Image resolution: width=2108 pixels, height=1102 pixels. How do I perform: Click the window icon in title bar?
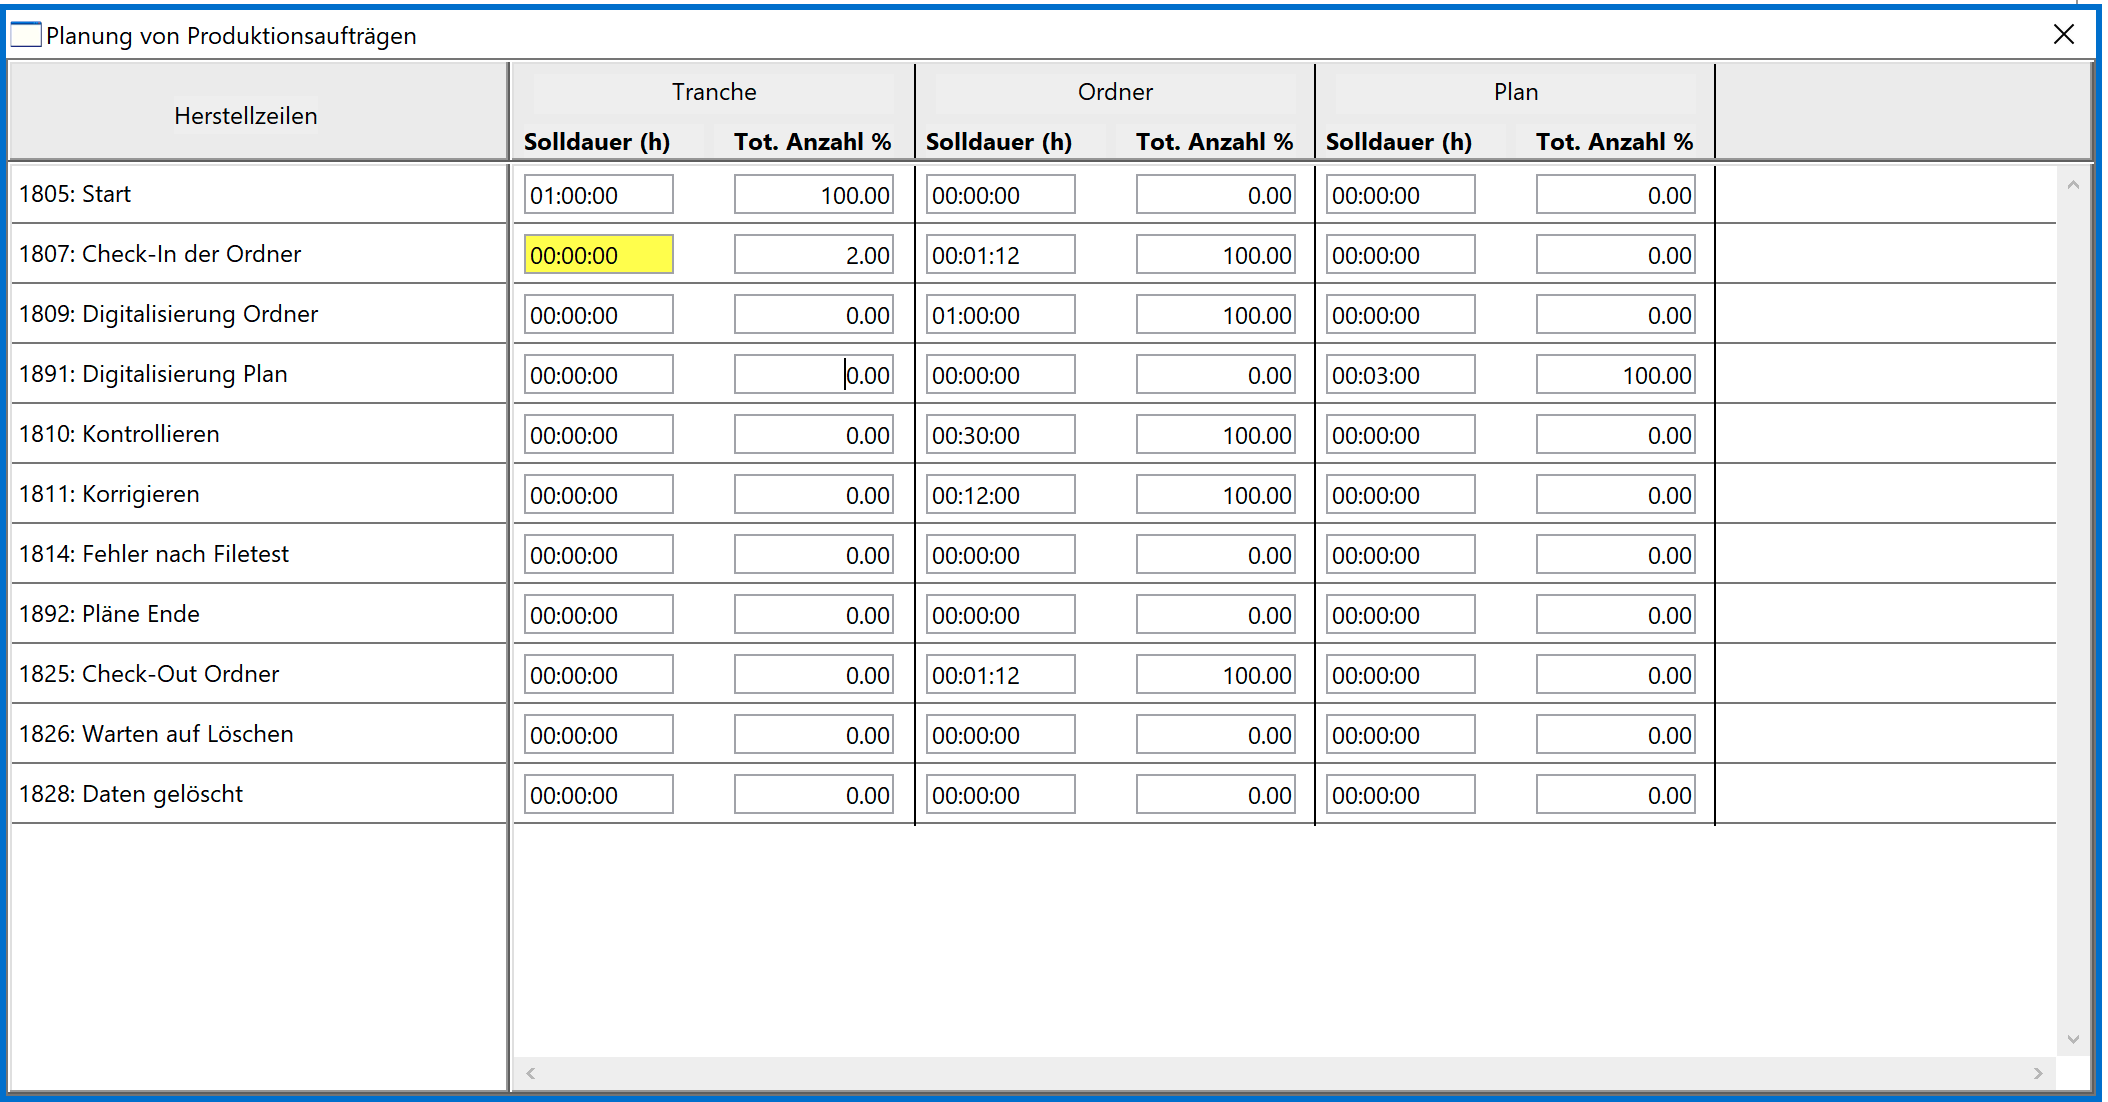coord(26,35)
